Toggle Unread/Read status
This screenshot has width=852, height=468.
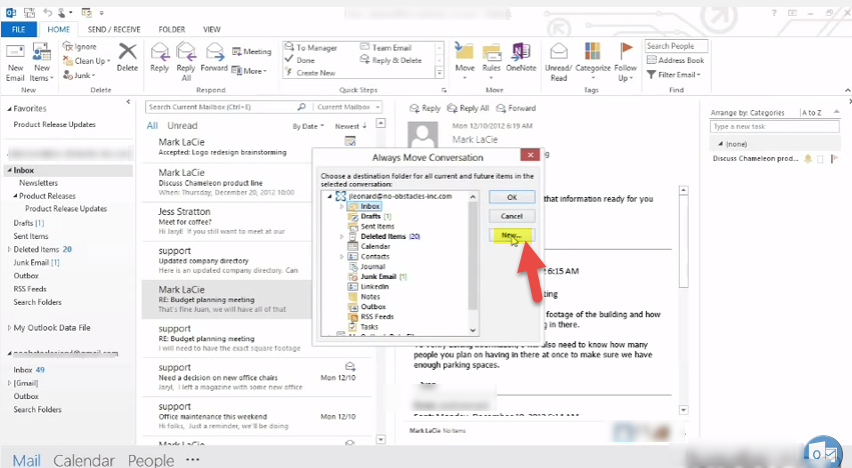pos(559,62)
